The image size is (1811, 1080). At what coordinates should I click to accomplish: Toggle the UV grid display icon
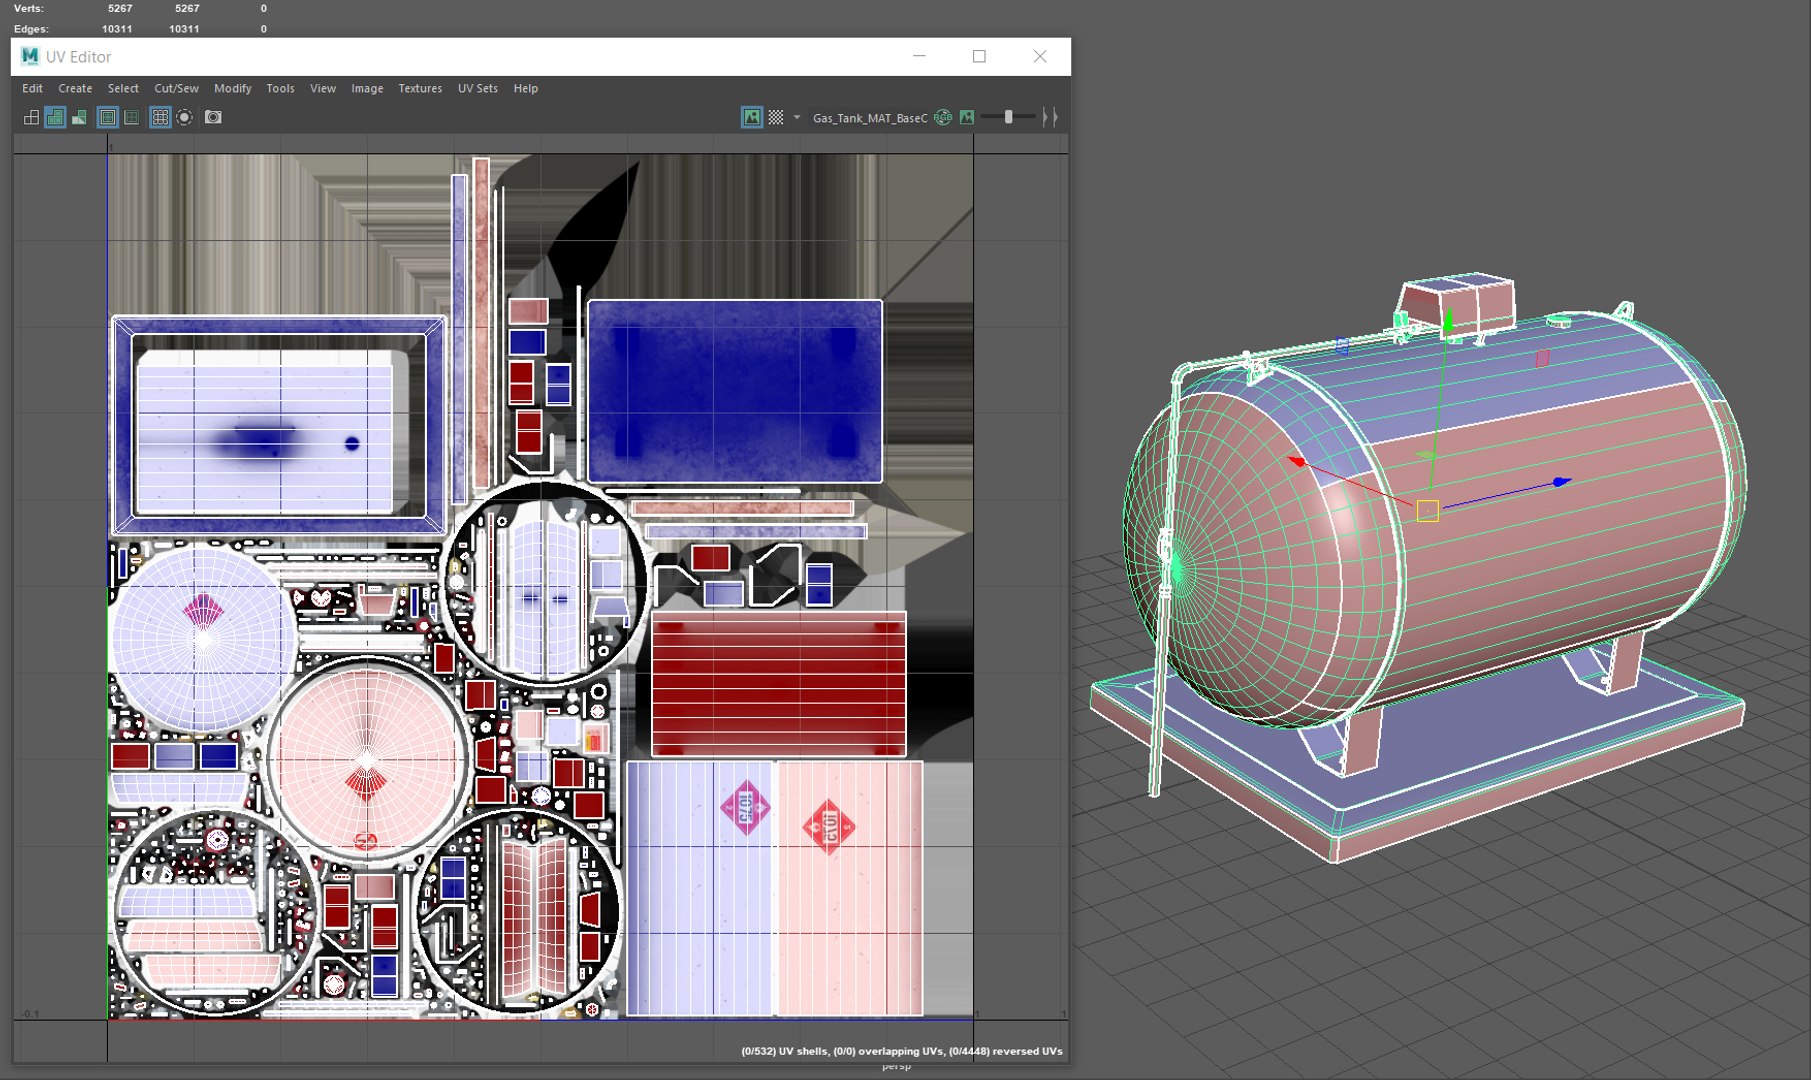pos(160,117)
